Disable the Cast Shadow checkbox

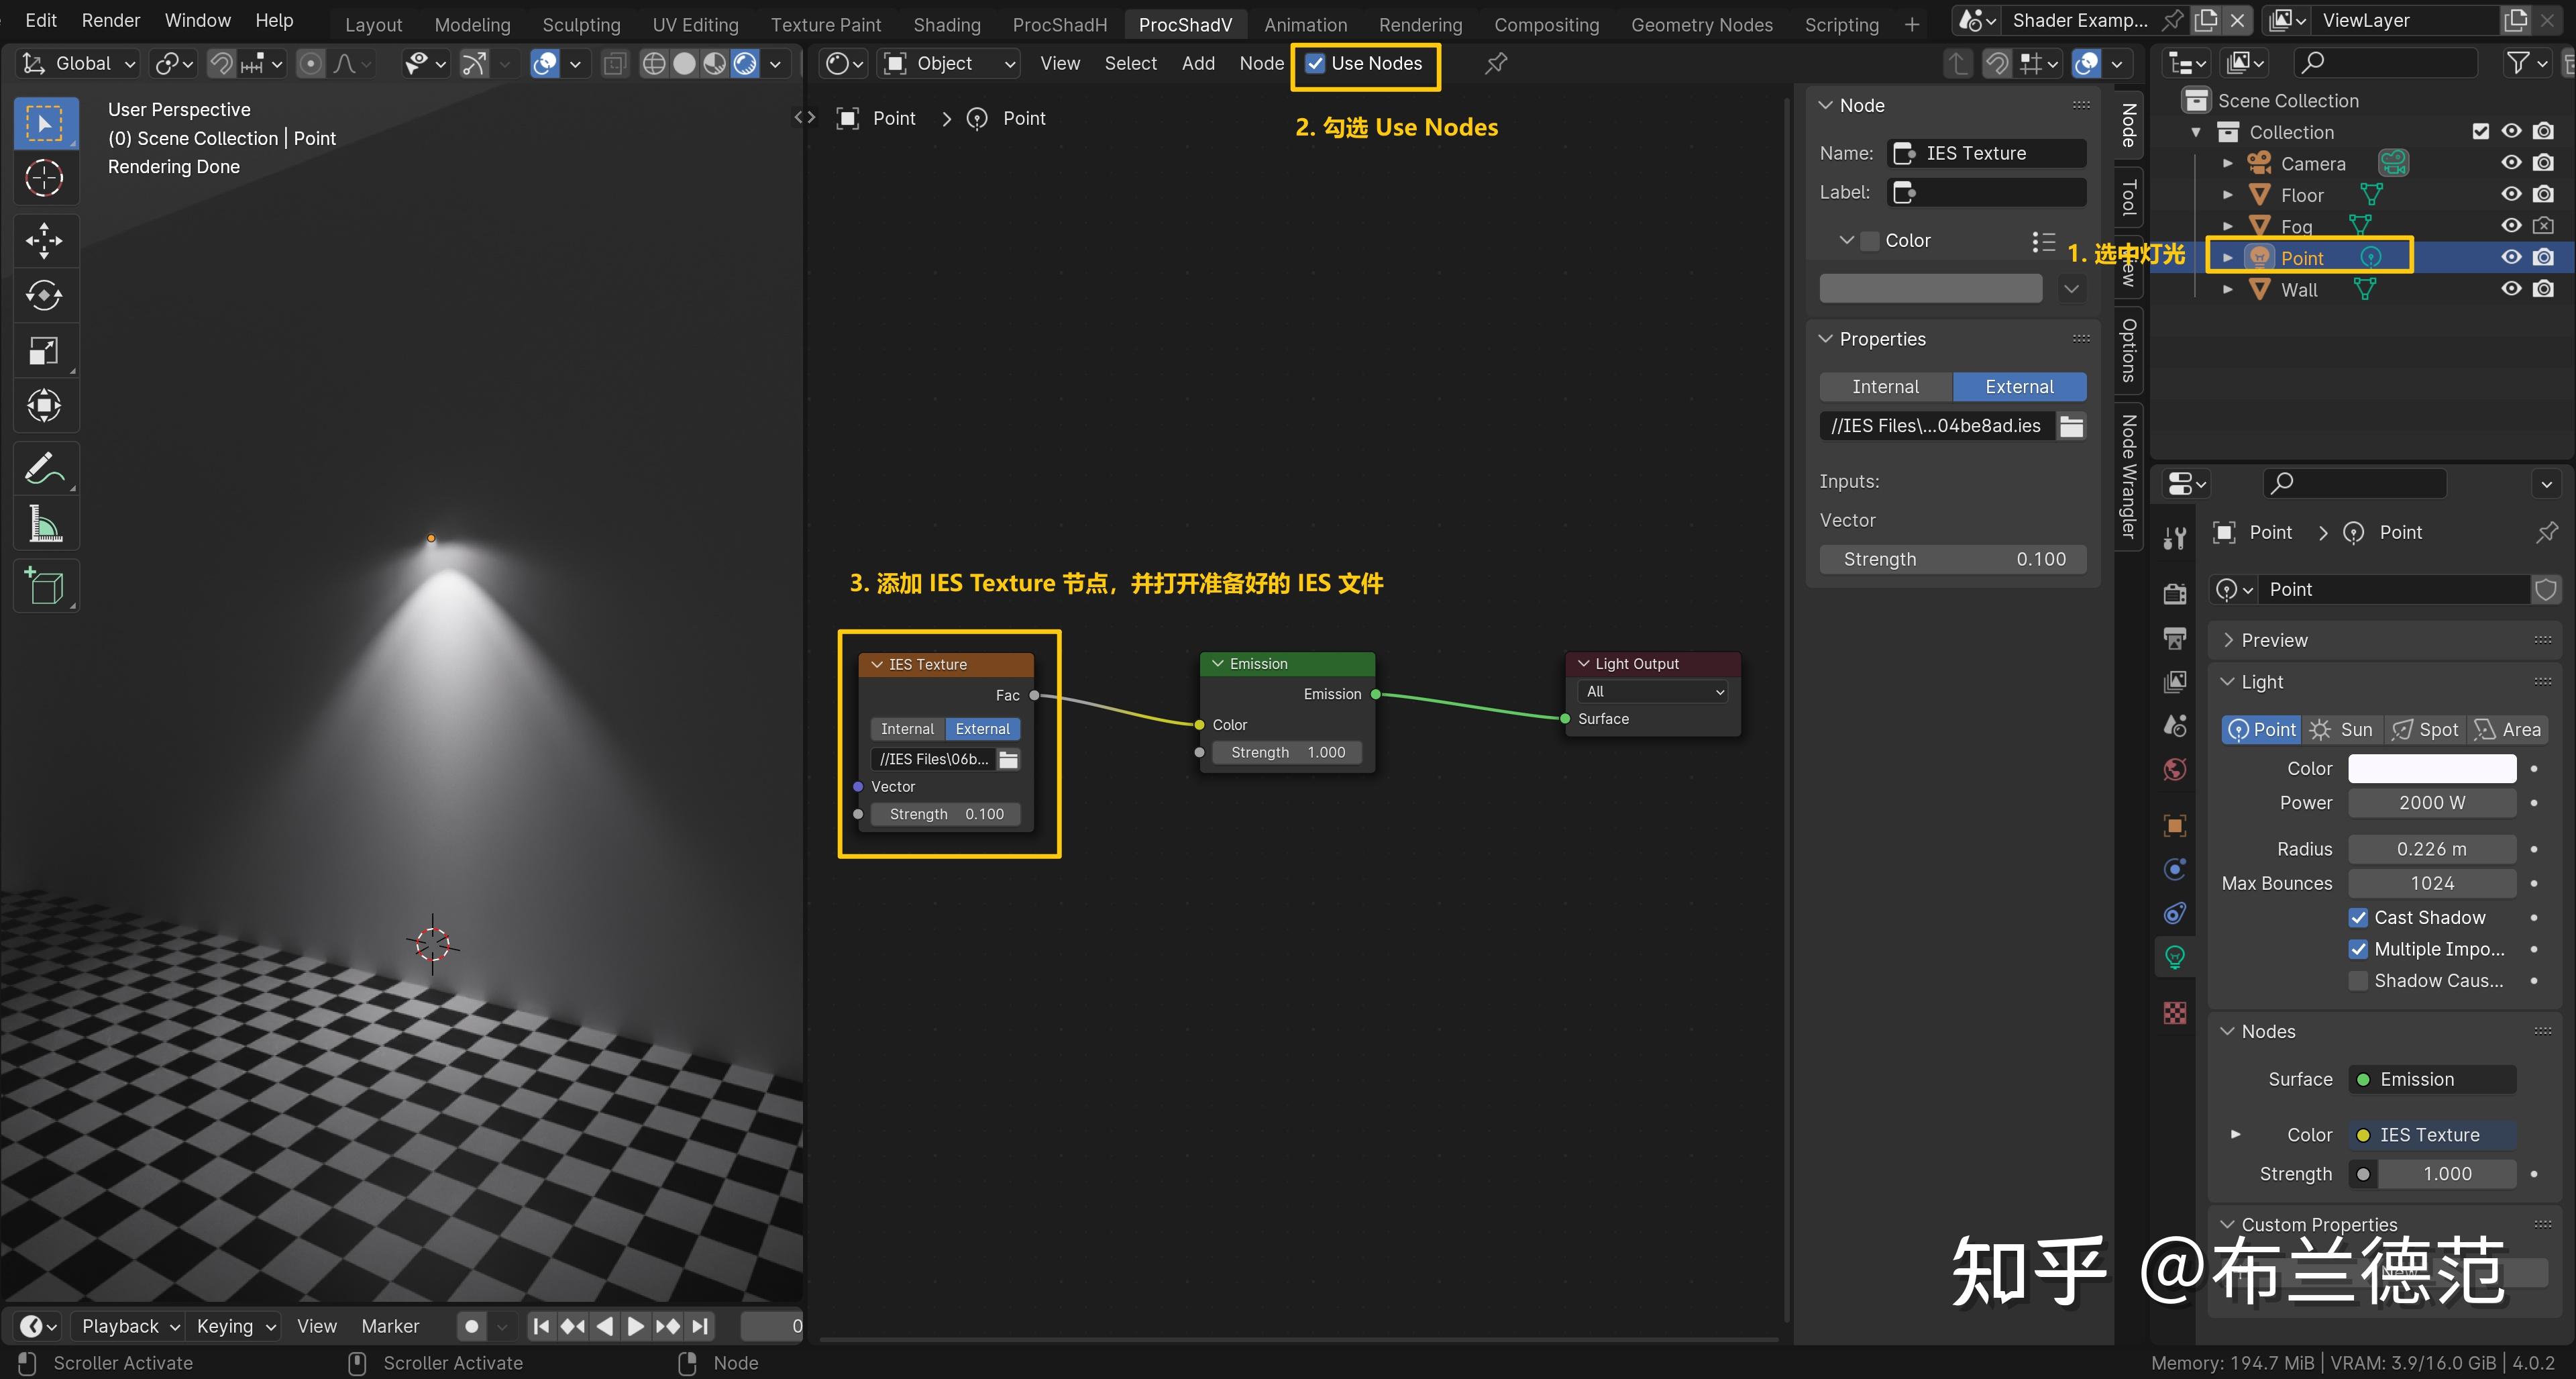click(2359, 917)
